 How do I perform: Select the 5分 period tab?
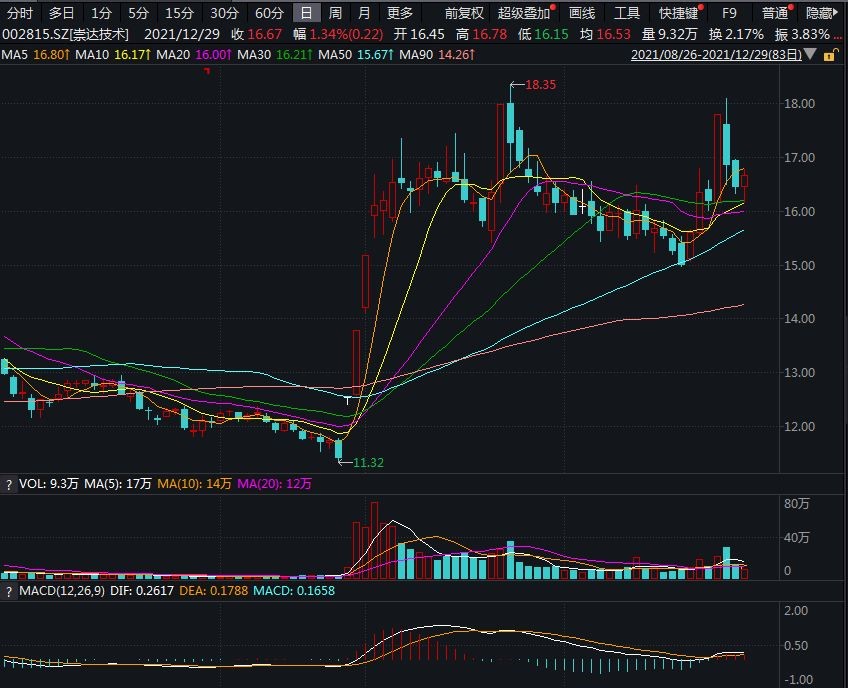coord(138,13)
